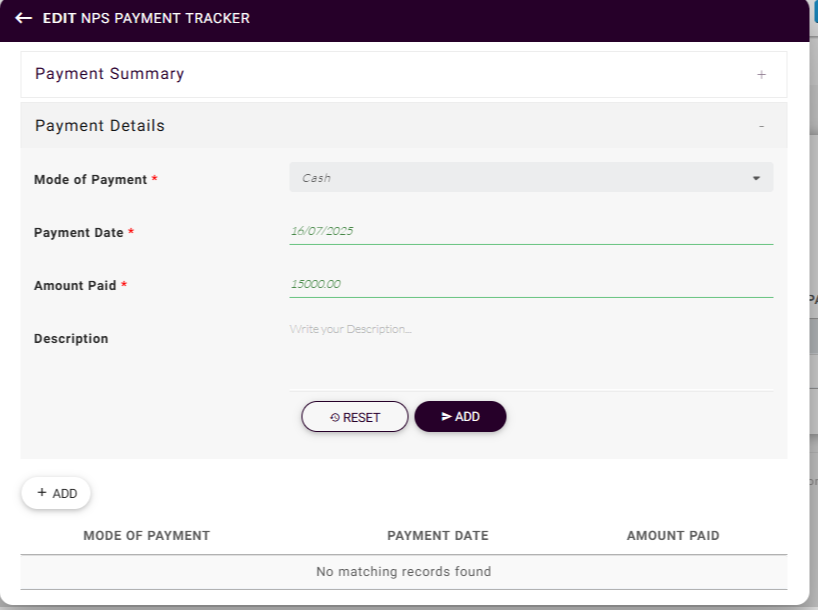The image size is (818, 610).
Task: Click the Payment Date form label
Action: pyautogui.click(x=79, y=233)
